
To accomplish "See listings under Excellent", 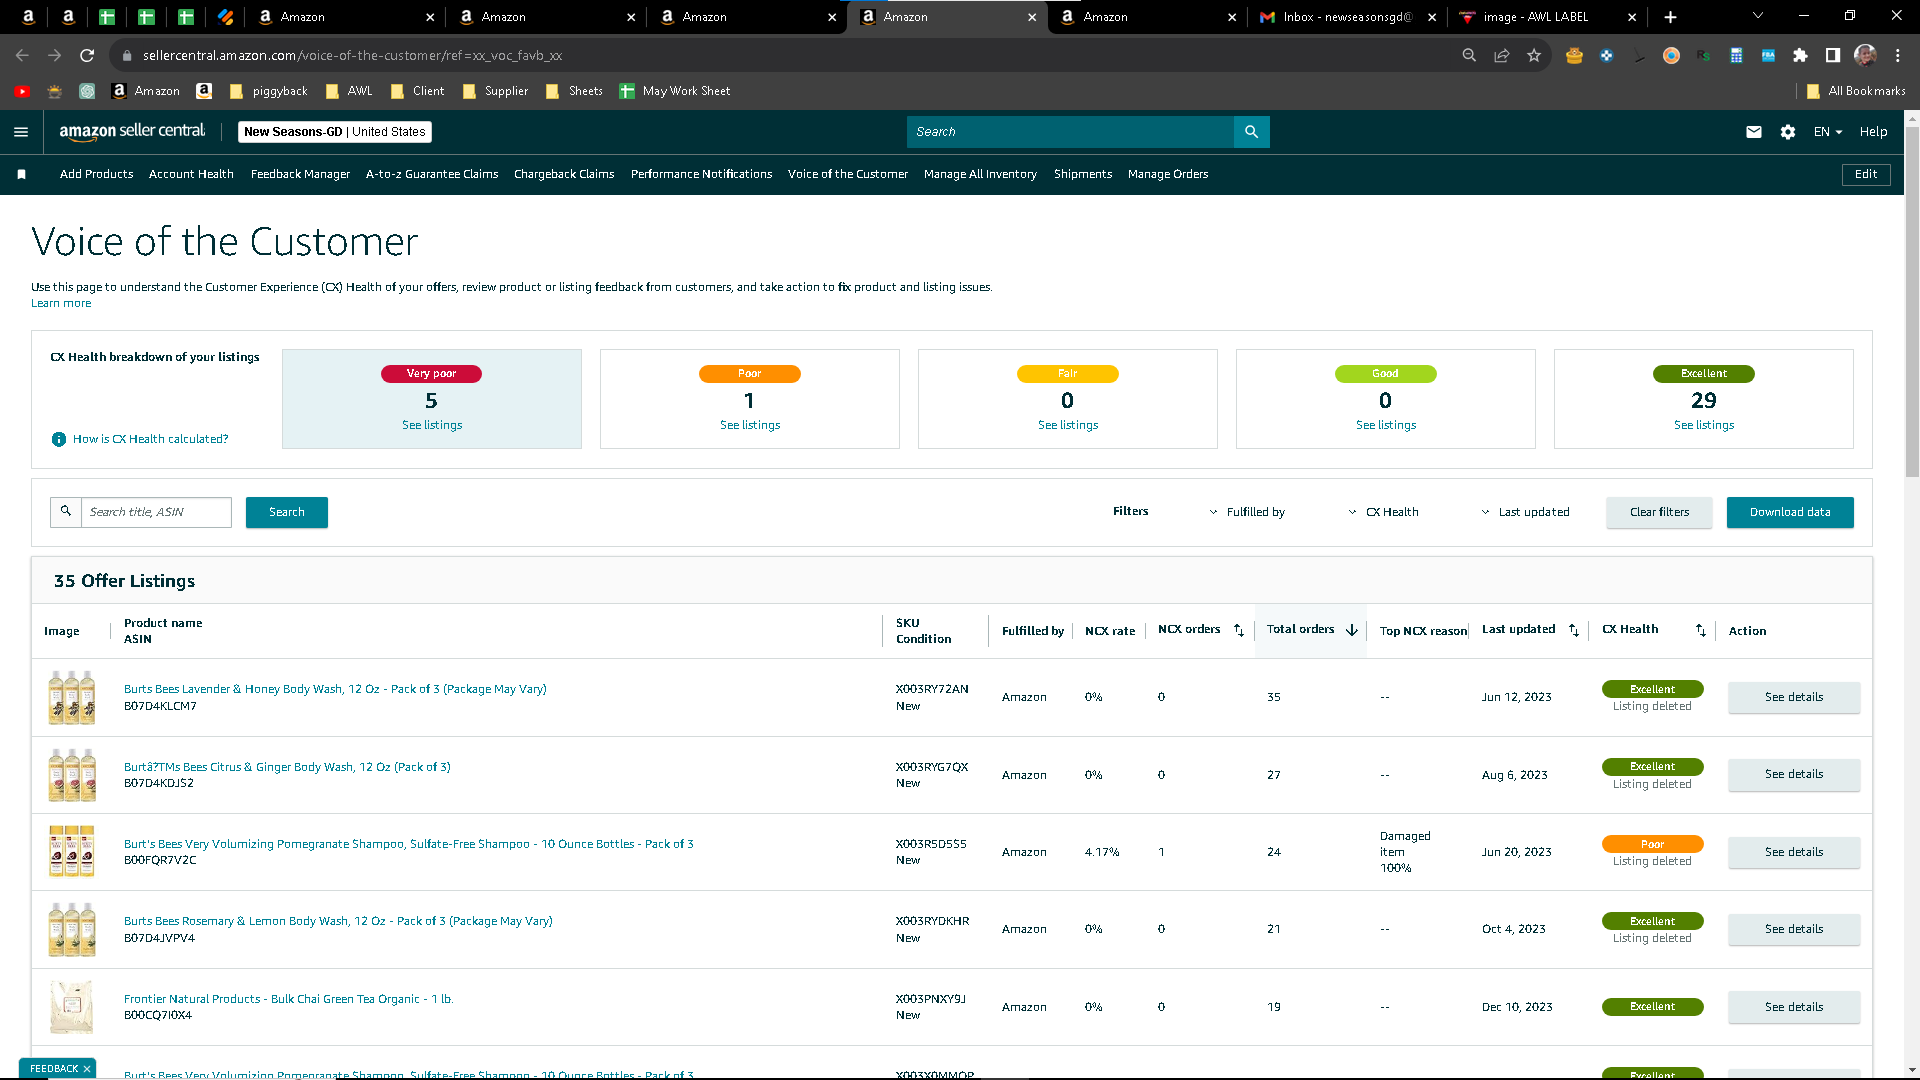I will tap(1704, 425).
